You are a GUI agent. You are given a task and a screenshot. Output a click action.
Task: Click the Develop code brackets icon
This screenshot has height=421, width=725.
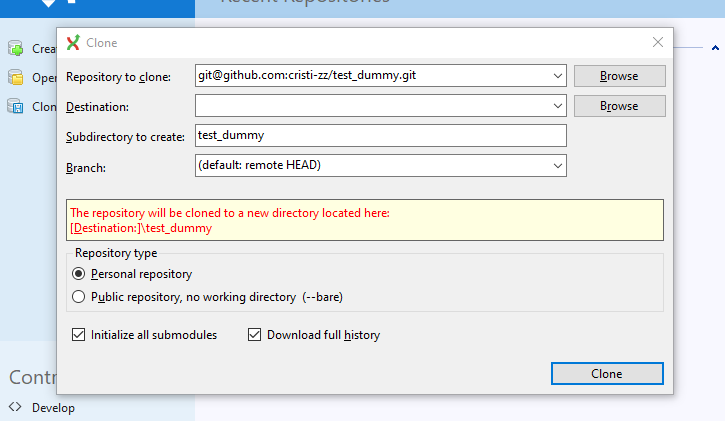14,407
